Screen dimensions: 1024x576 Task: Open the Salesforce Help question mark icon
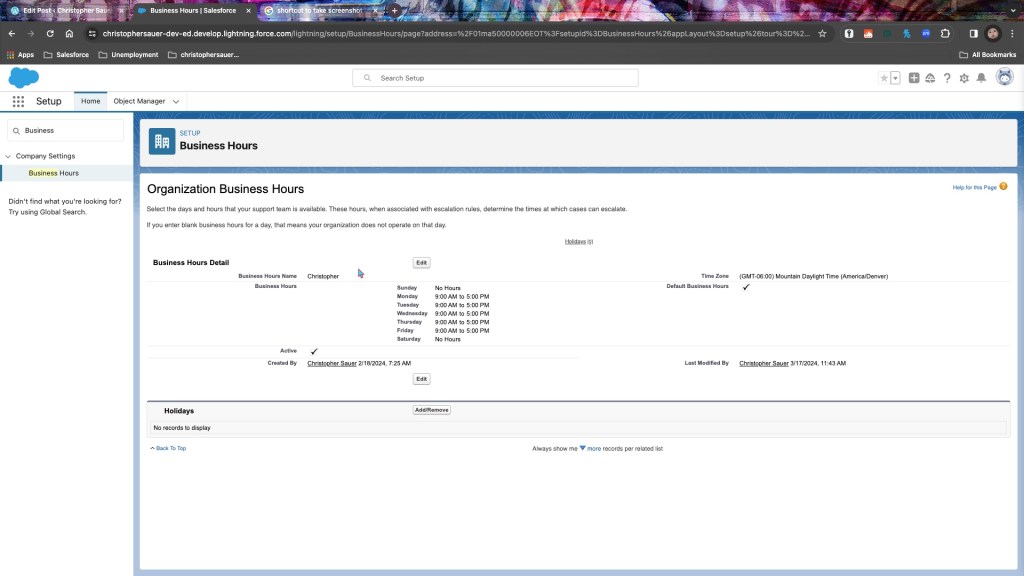tap(947, 78)
